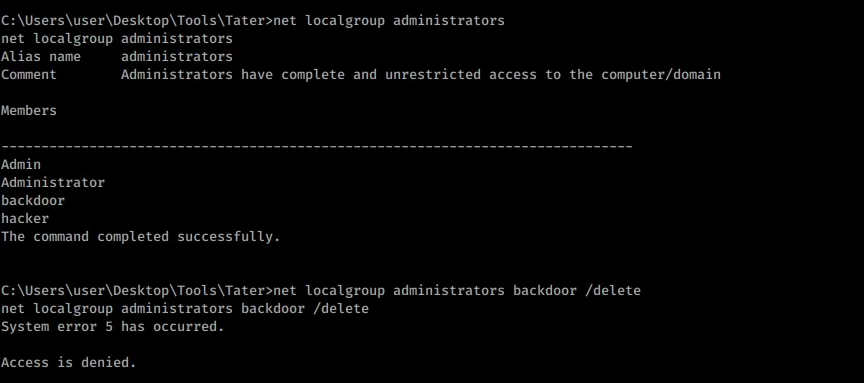
Task: Click the word unrestricted in the comment
Action: coord(433,74)
